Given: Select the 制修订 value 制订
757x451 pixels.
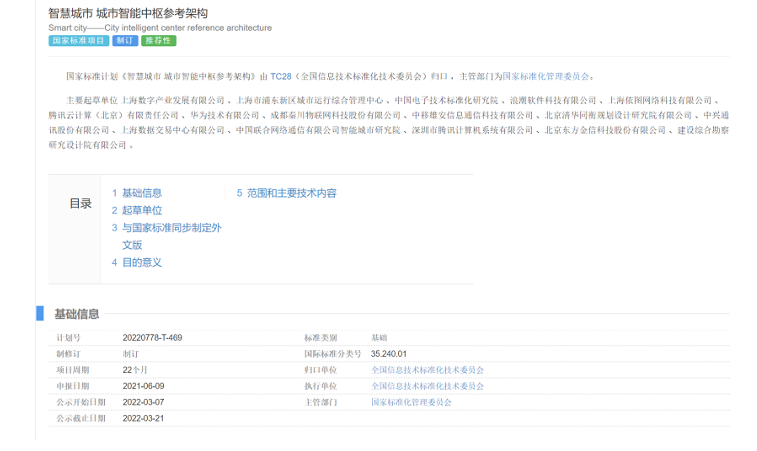Looking at the screenshot, I should pos(130,354).
